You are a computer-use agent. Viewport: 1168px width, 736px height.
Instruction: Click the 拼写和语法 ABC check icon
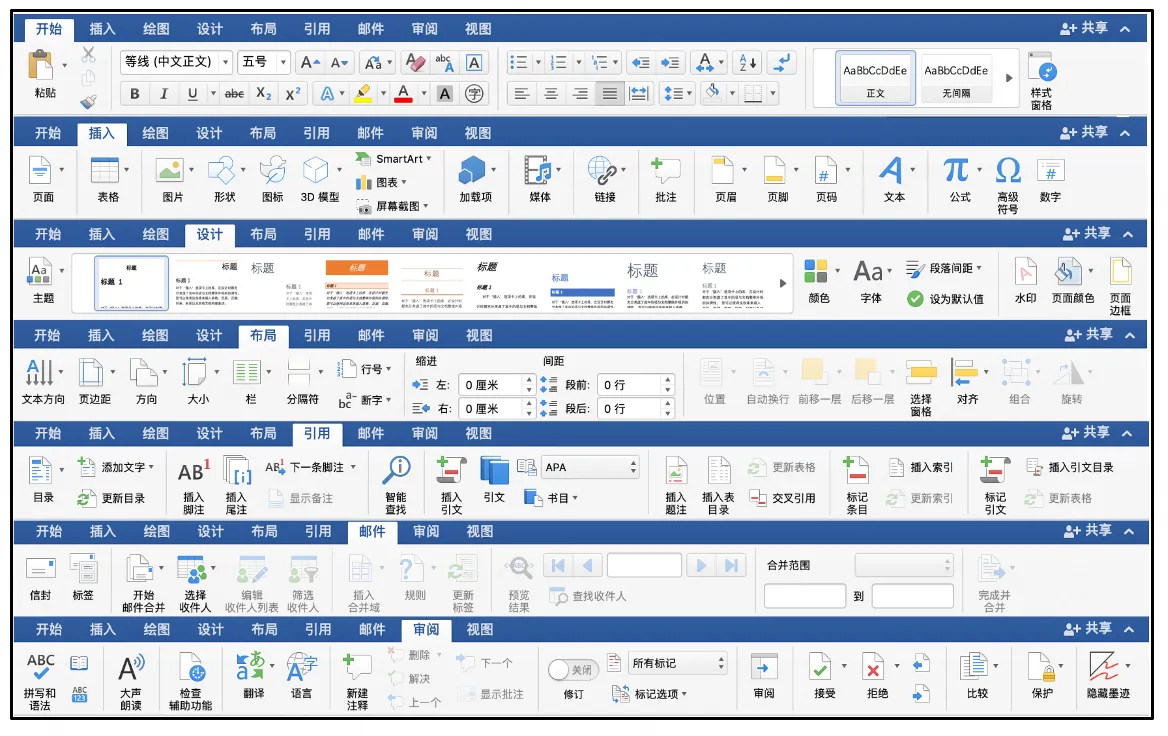tap(40, 667)
